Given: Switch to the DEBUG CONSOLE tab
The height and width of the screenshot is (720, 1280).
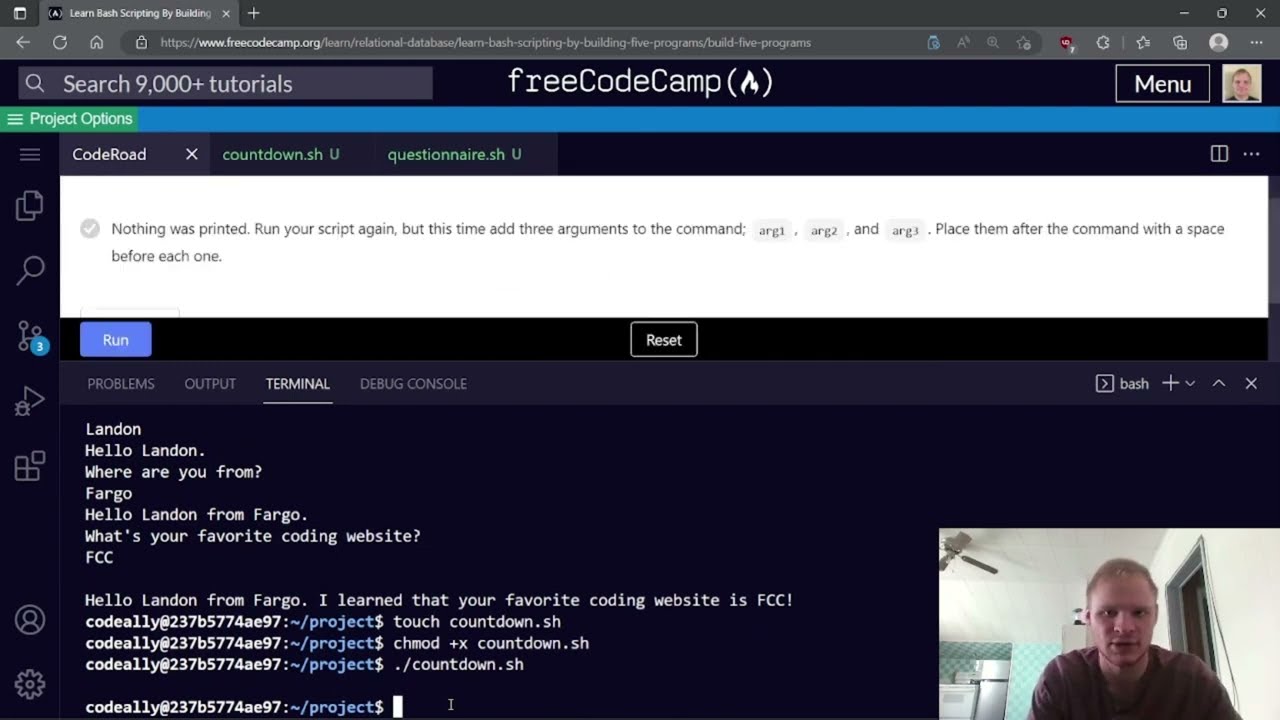Looking at the screenshot, I should click(x=413, y=383).
